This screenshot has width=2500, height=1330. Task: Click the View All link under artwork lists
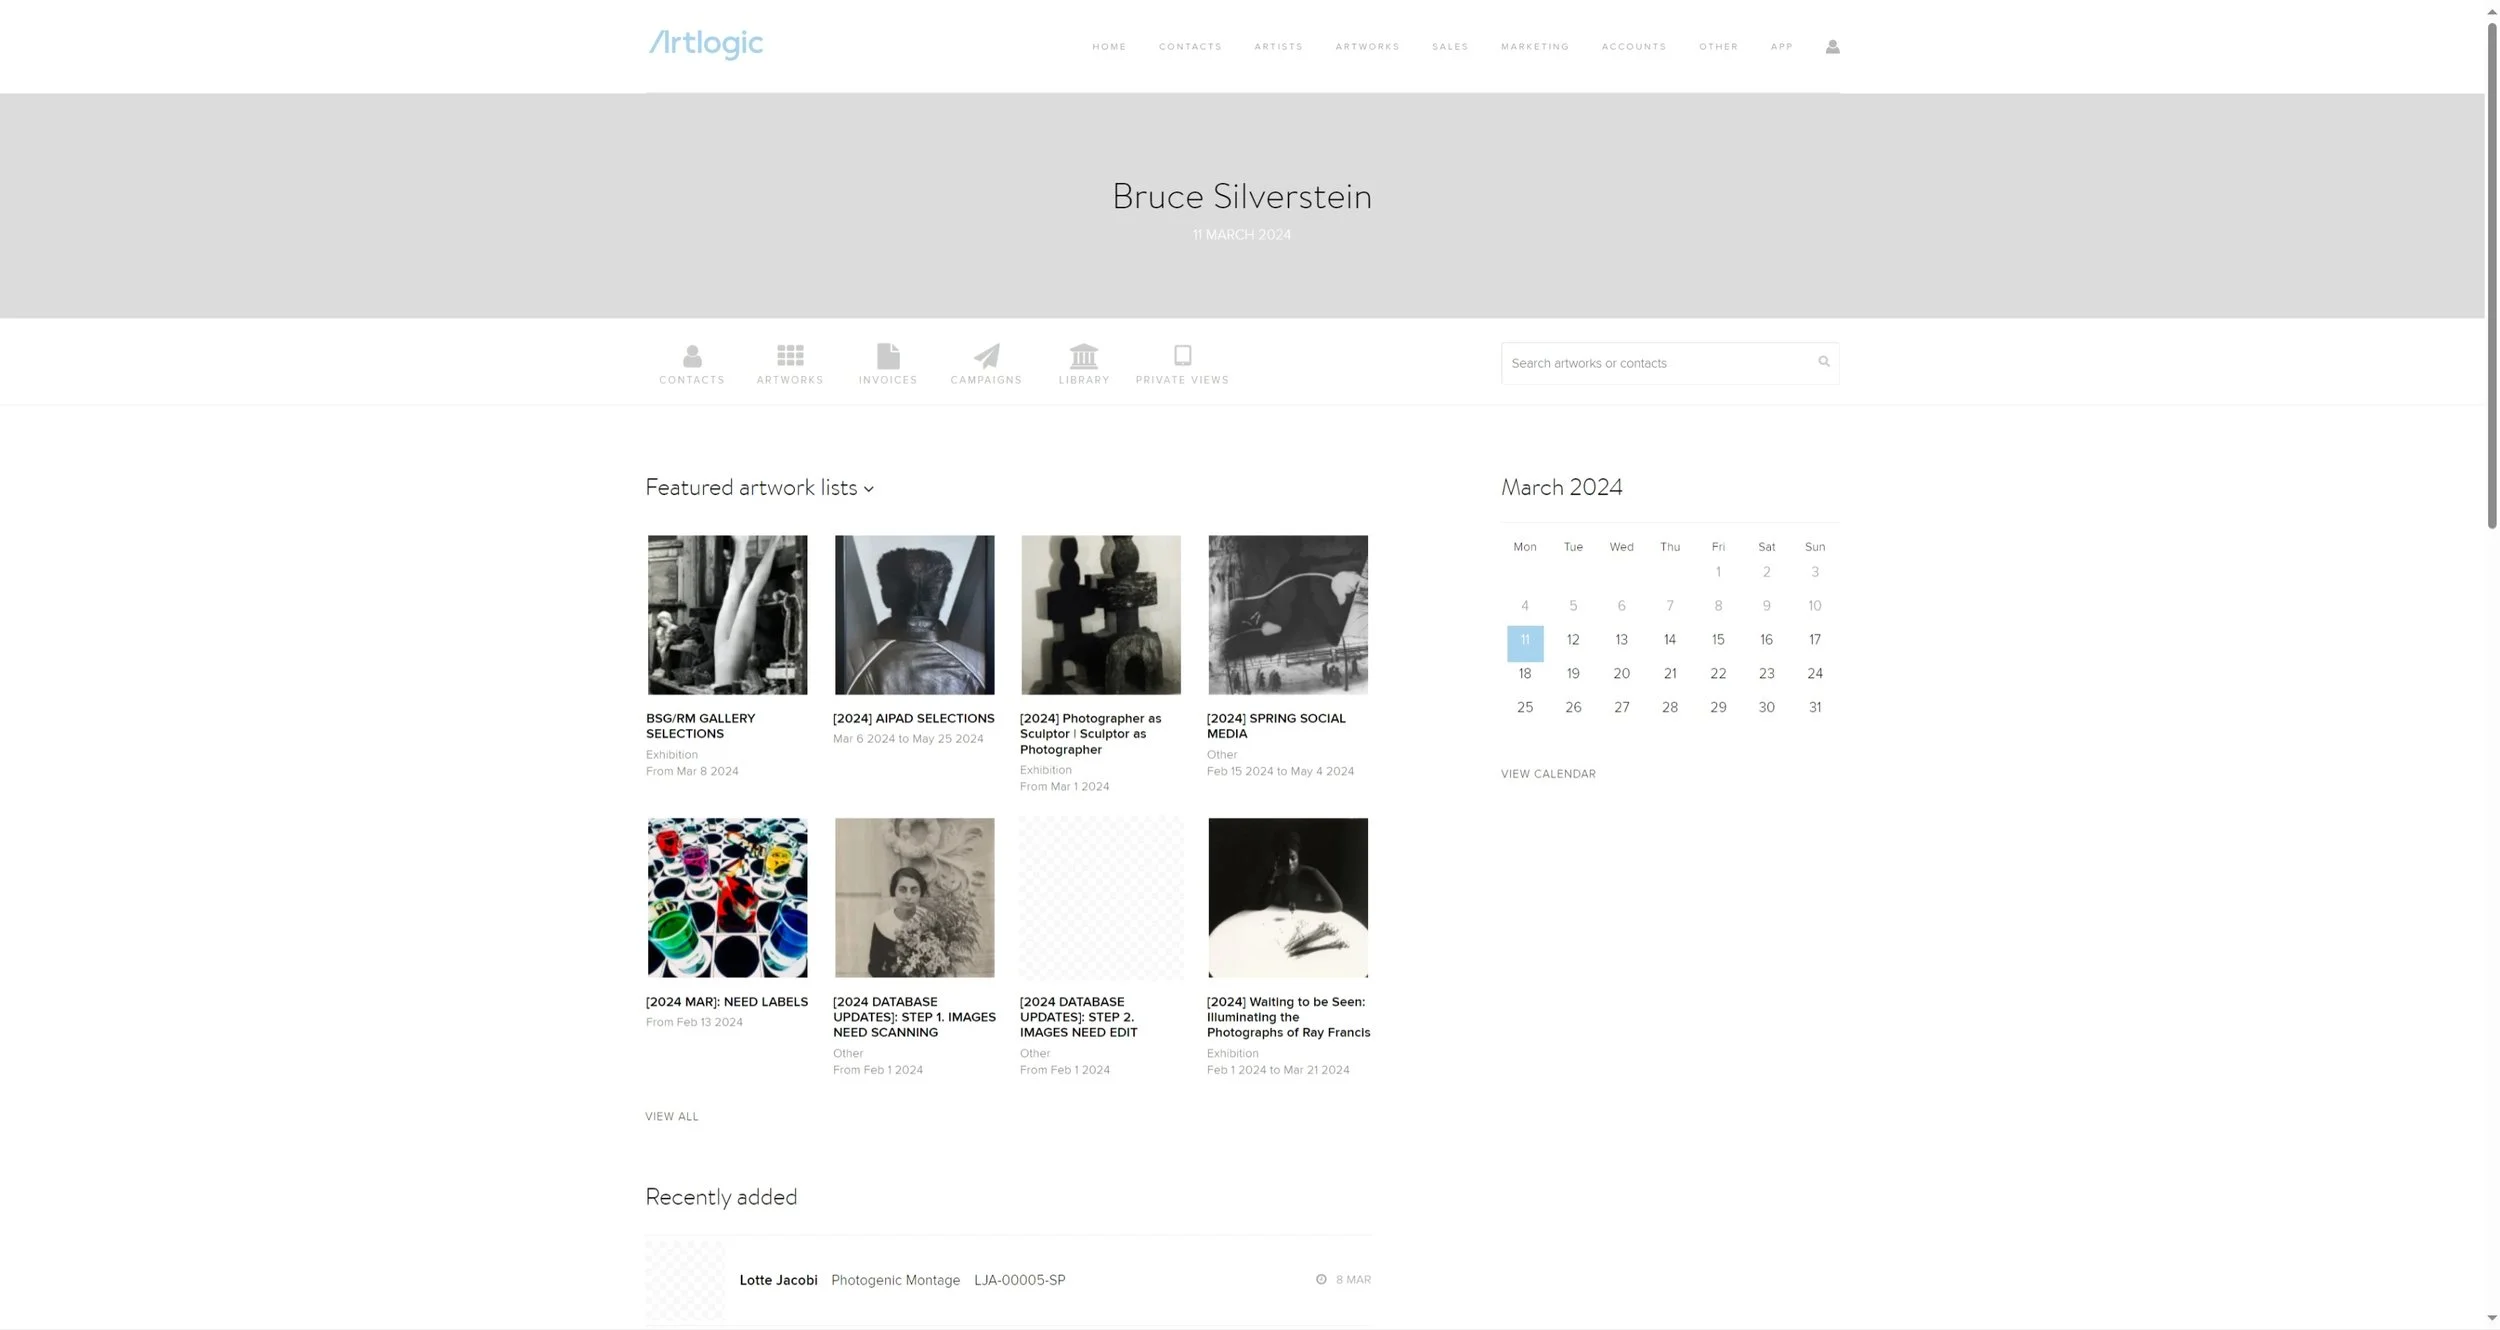pos(672,1117)
